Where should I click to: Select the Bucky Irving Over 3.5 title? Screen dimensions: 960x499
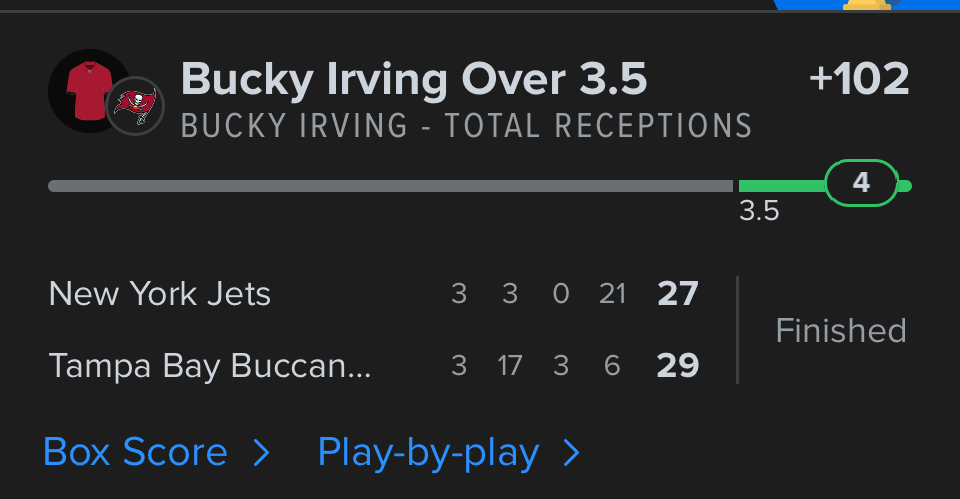tap(413, 79)
